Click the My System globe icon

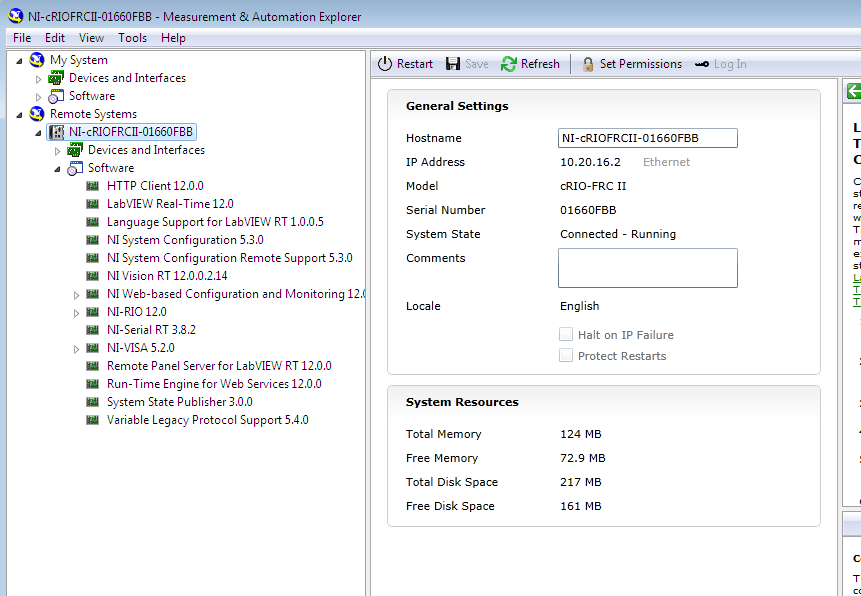[37, 59]
